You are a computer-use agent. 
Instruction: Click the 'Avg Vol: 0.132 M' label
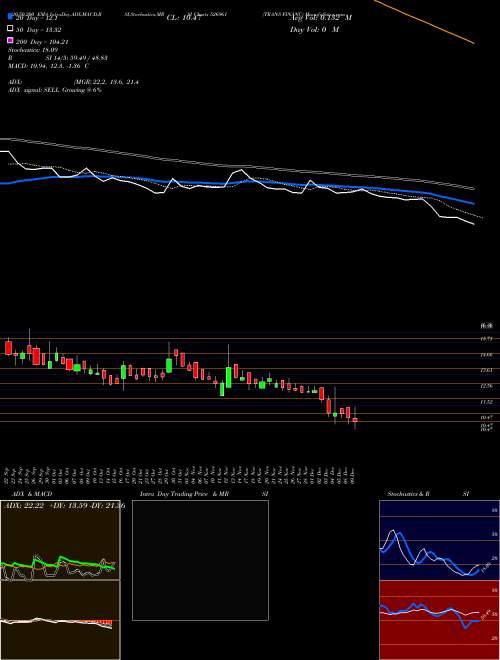[321, 18]
